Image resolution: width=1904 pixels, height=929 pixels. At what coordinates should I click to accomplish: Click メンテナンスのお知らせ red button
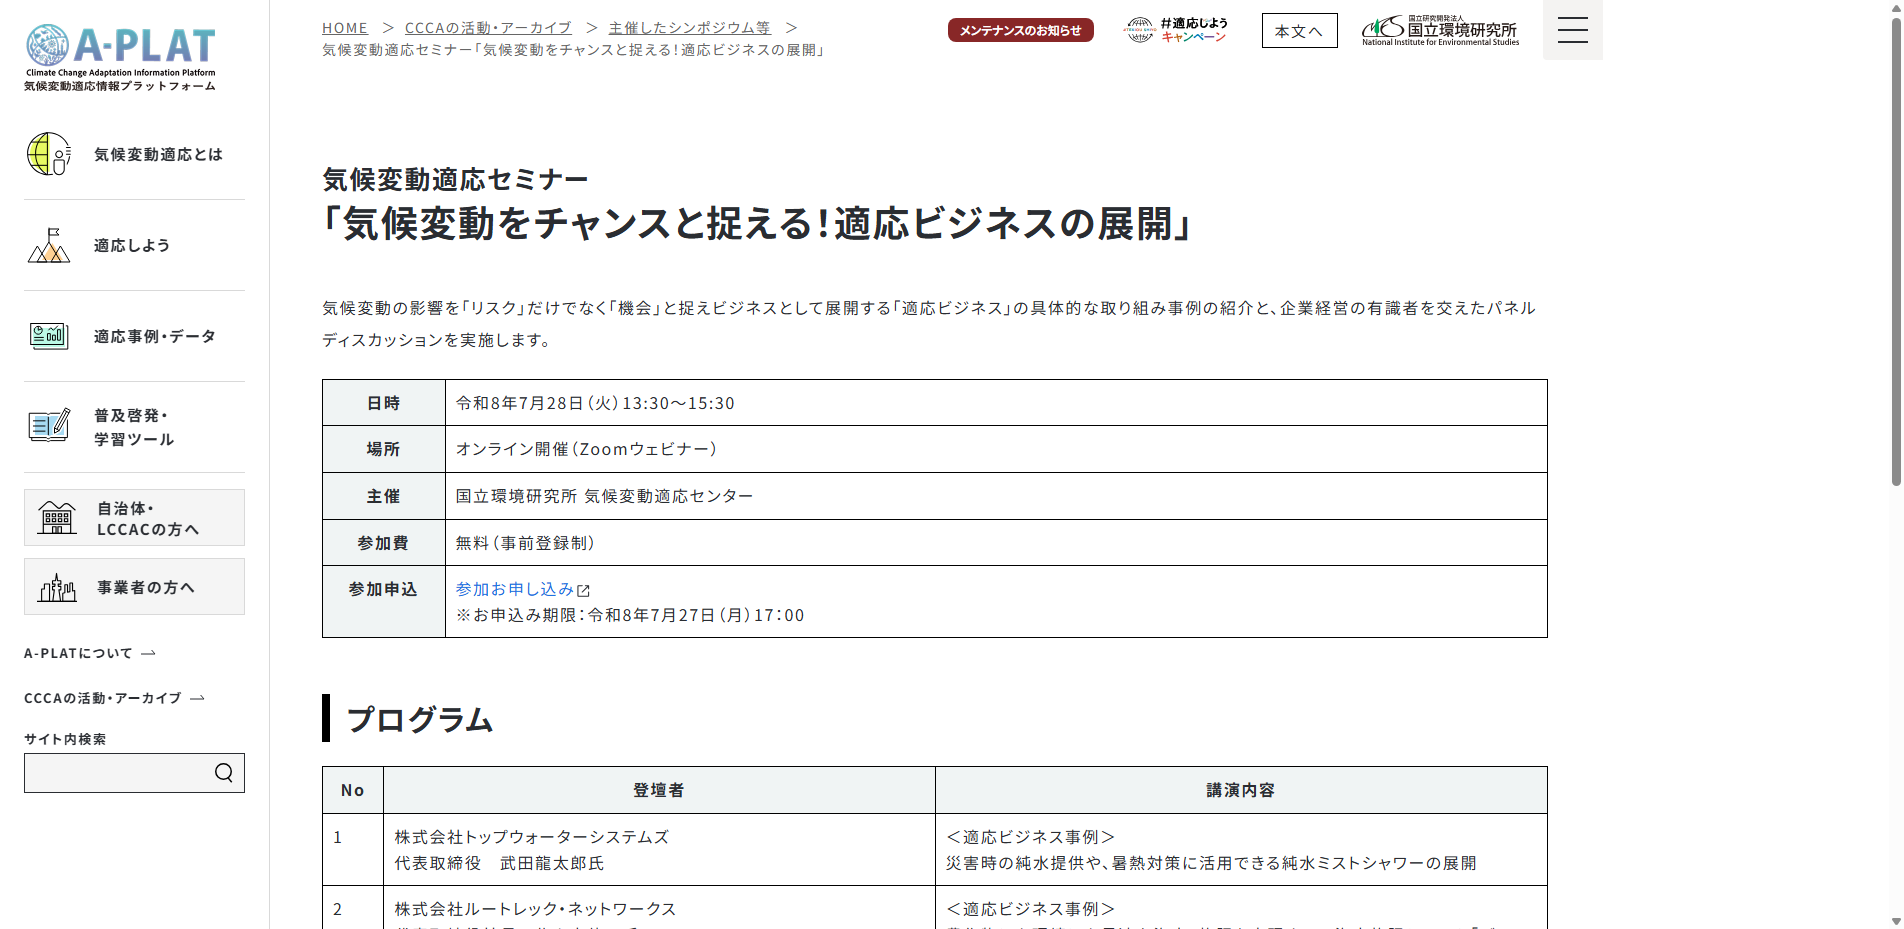click(x=1021, y=30)
